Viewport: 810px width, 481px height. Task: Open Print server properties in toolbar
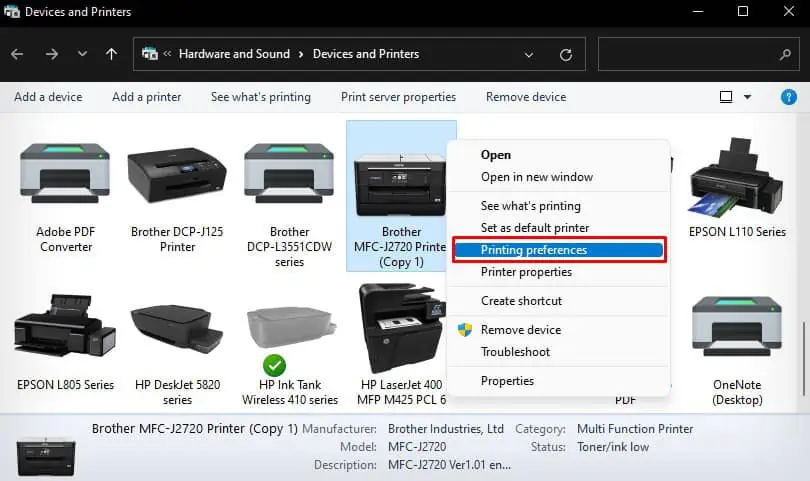coord(398,97)
